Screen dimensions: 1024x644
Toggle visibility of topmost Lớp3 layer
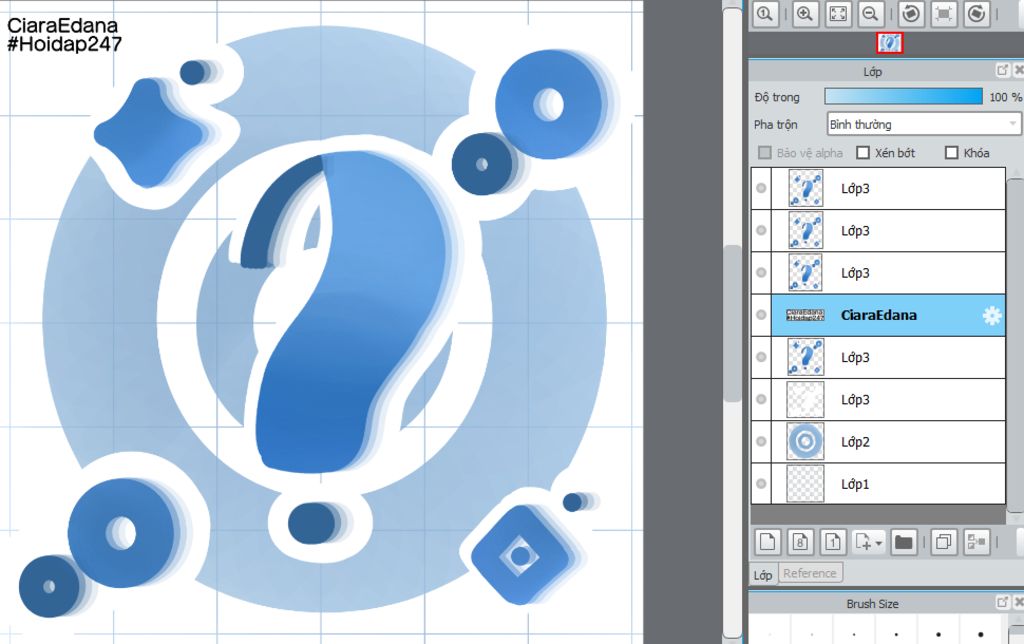tap(761, 188)
